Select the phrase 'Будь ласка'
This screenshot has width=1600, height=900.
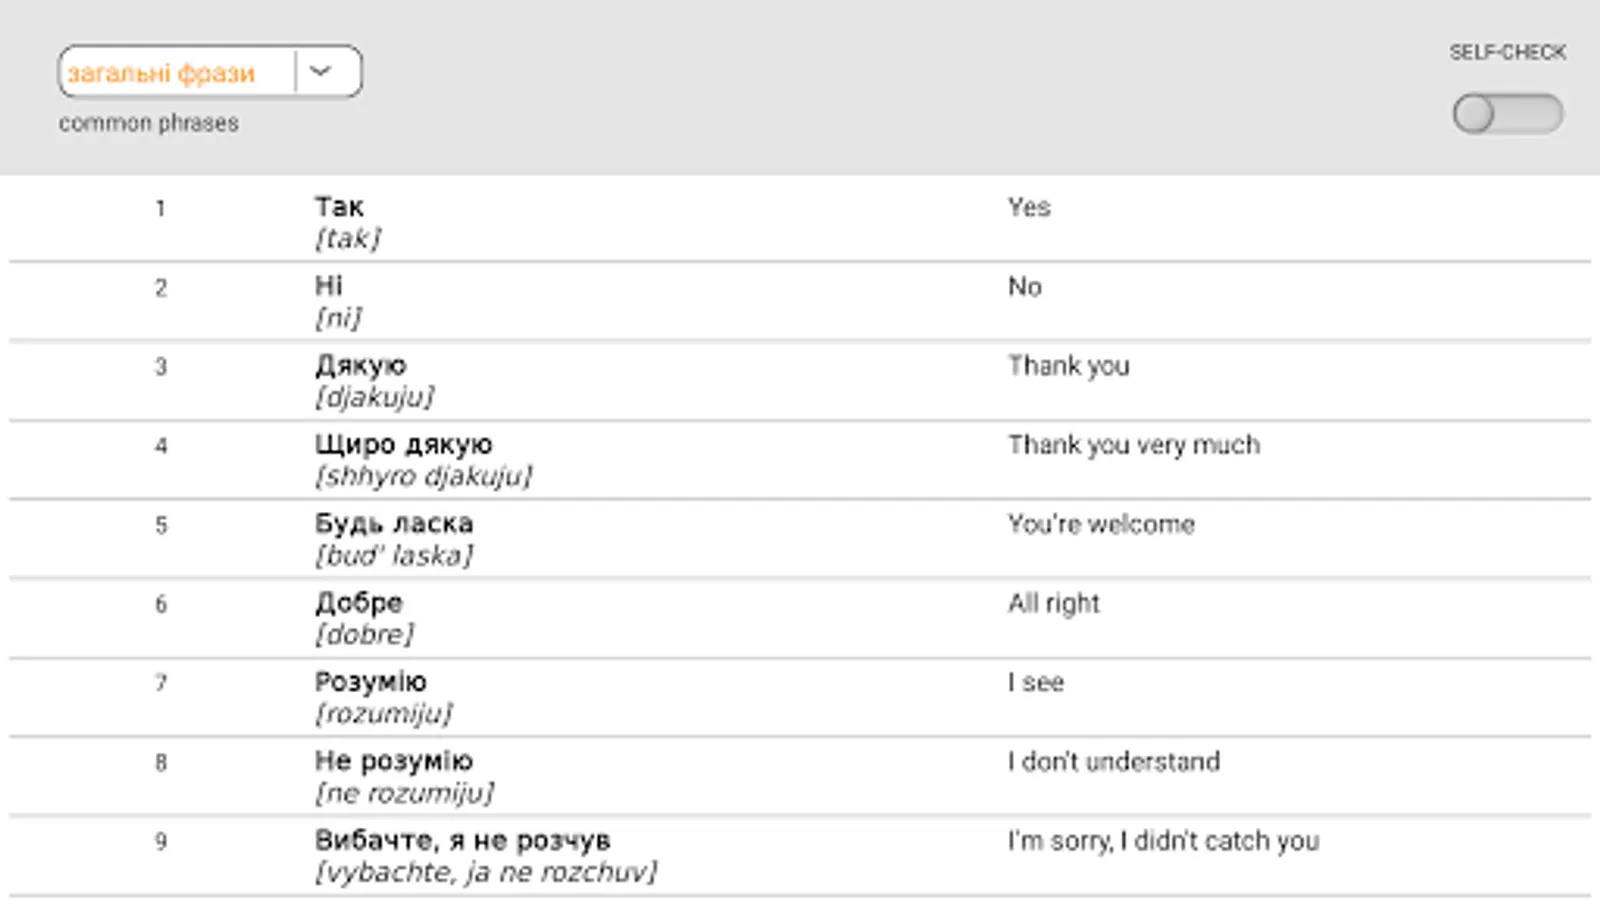coord(394,524)
